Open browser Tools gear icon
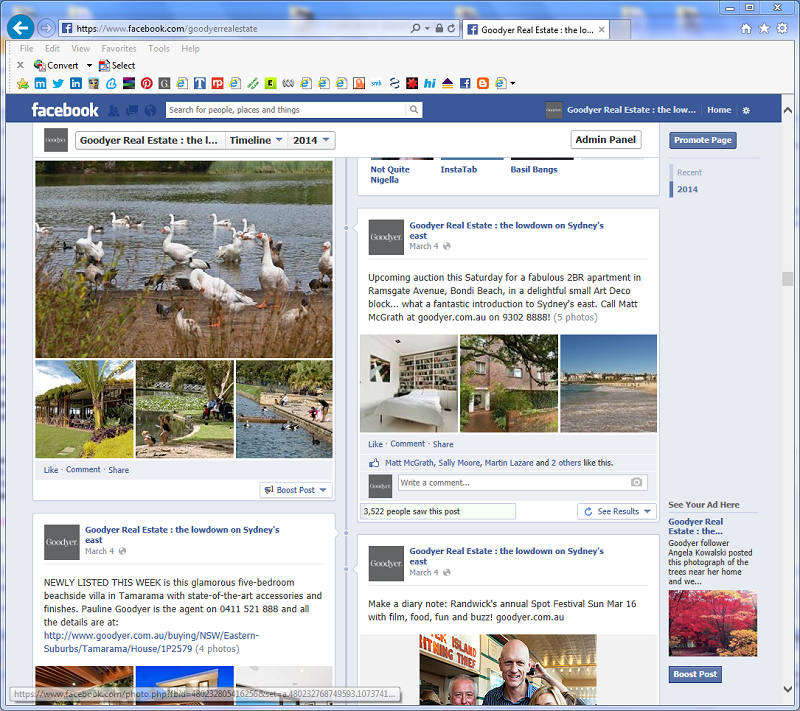The image size is (800, 711). [x=782, y=29]
